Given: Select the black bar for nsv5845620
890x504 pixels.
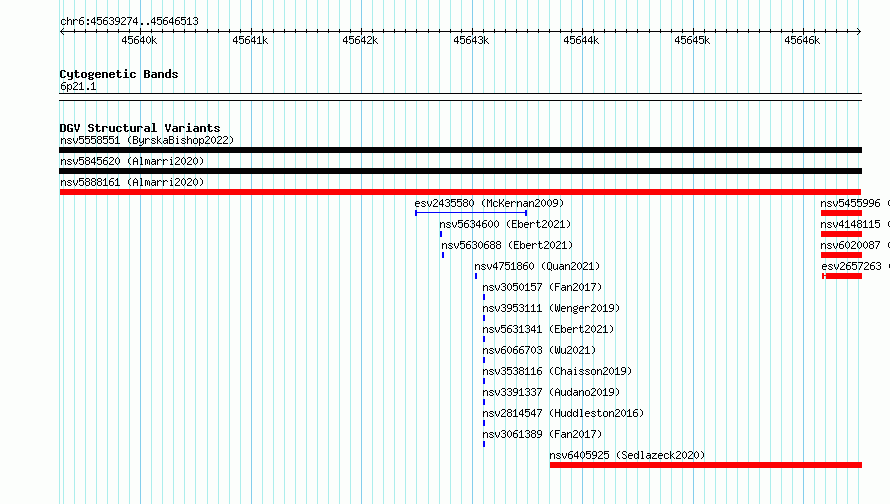Looking at the screenshot, I should point(460,171).
